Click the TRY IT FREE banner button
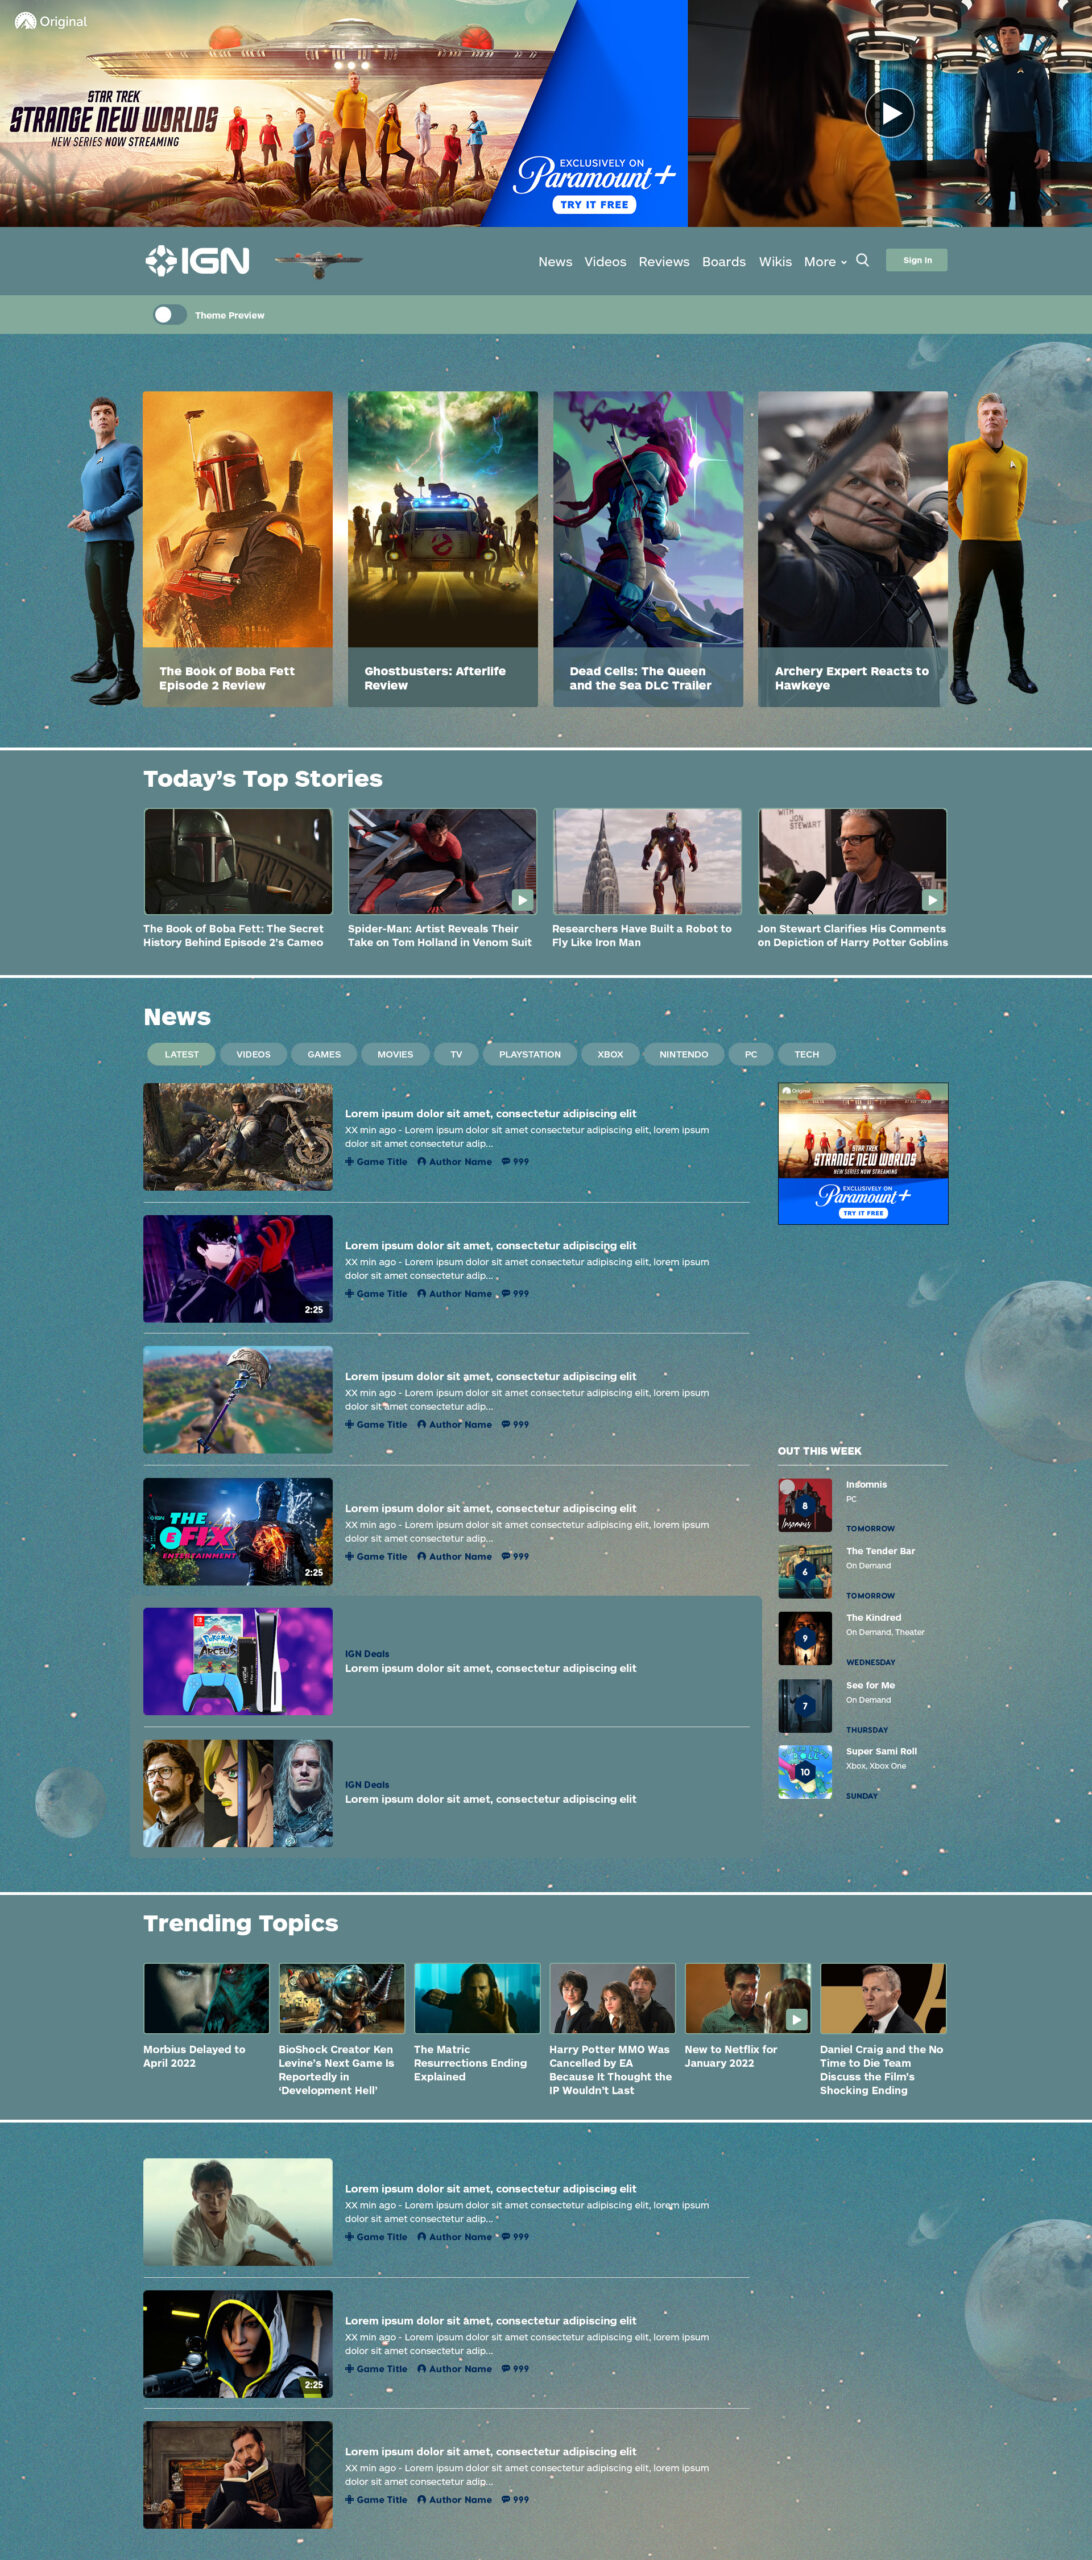This screenshot has width=1092, height=2560. click(x=594, y=204)
